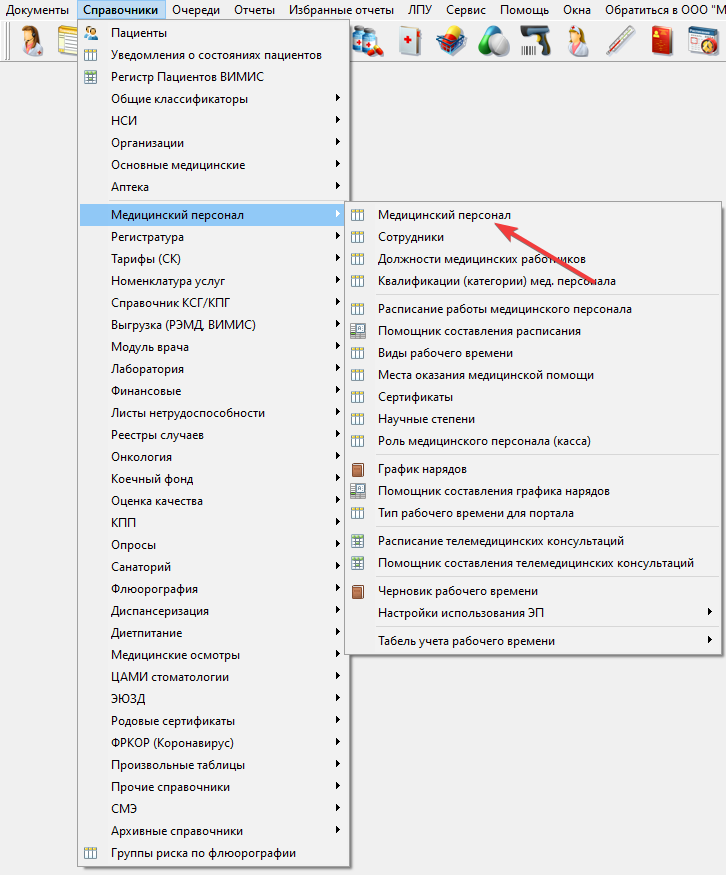This screenshot has width=726, height=875.
Task: Select Медицинский персонал in the submenu
Action: [x=444, y=215]
